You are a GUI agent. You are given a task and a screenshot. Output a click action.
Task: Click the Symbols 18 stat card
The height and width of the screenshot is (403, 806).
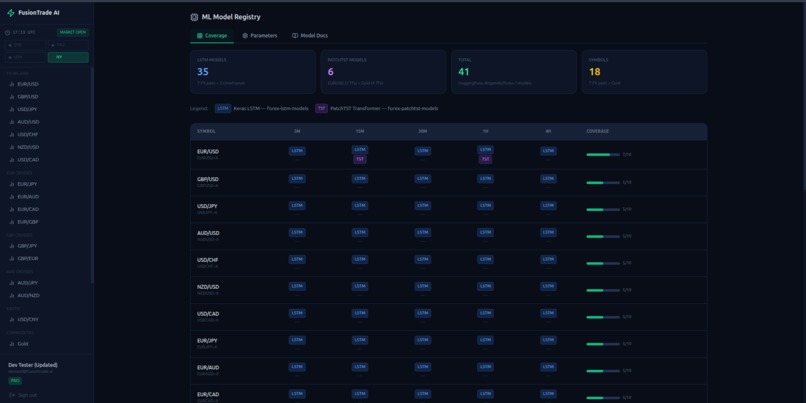pyautogui.click(x=645, y=72)
